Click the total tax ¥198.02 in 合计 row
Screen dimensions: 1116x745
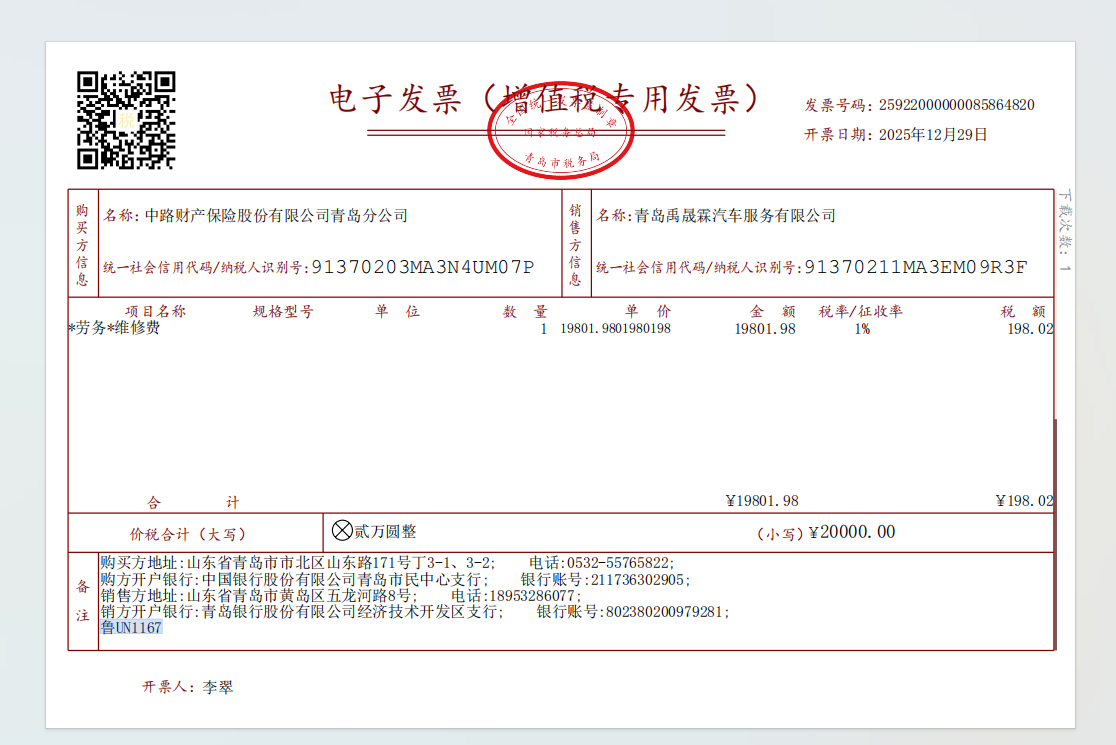[x=1024, y=501]
